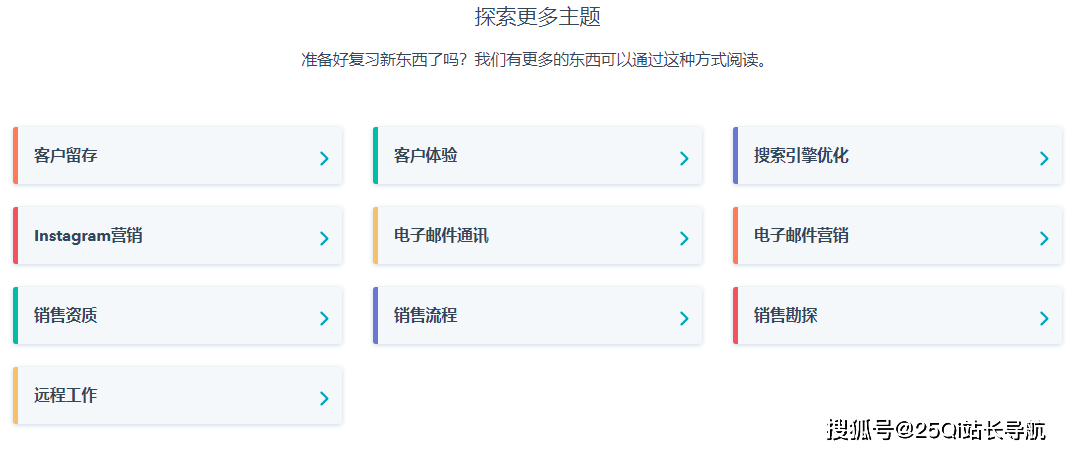1069x453 pixels.
Task: Click the chevron beside 电子邮件营销
Action: click(1044, 238)
